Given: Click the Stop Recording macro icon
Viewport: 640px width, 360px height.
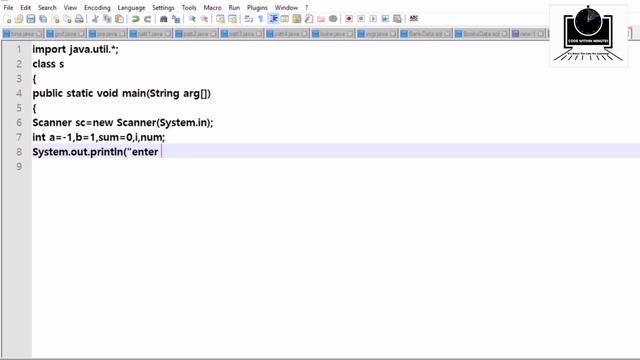Looking at the screenshot, I should [361, 19].
